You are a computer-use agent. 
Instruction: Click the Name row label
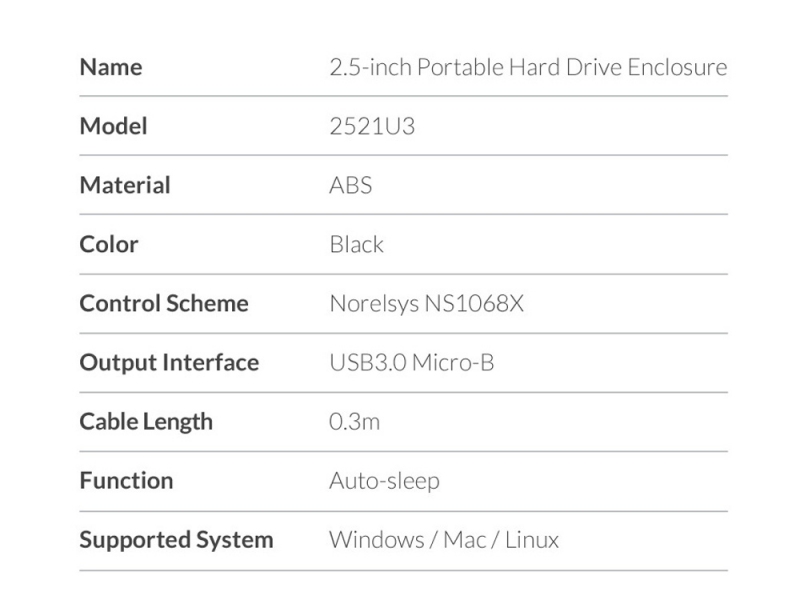(111, 67)
